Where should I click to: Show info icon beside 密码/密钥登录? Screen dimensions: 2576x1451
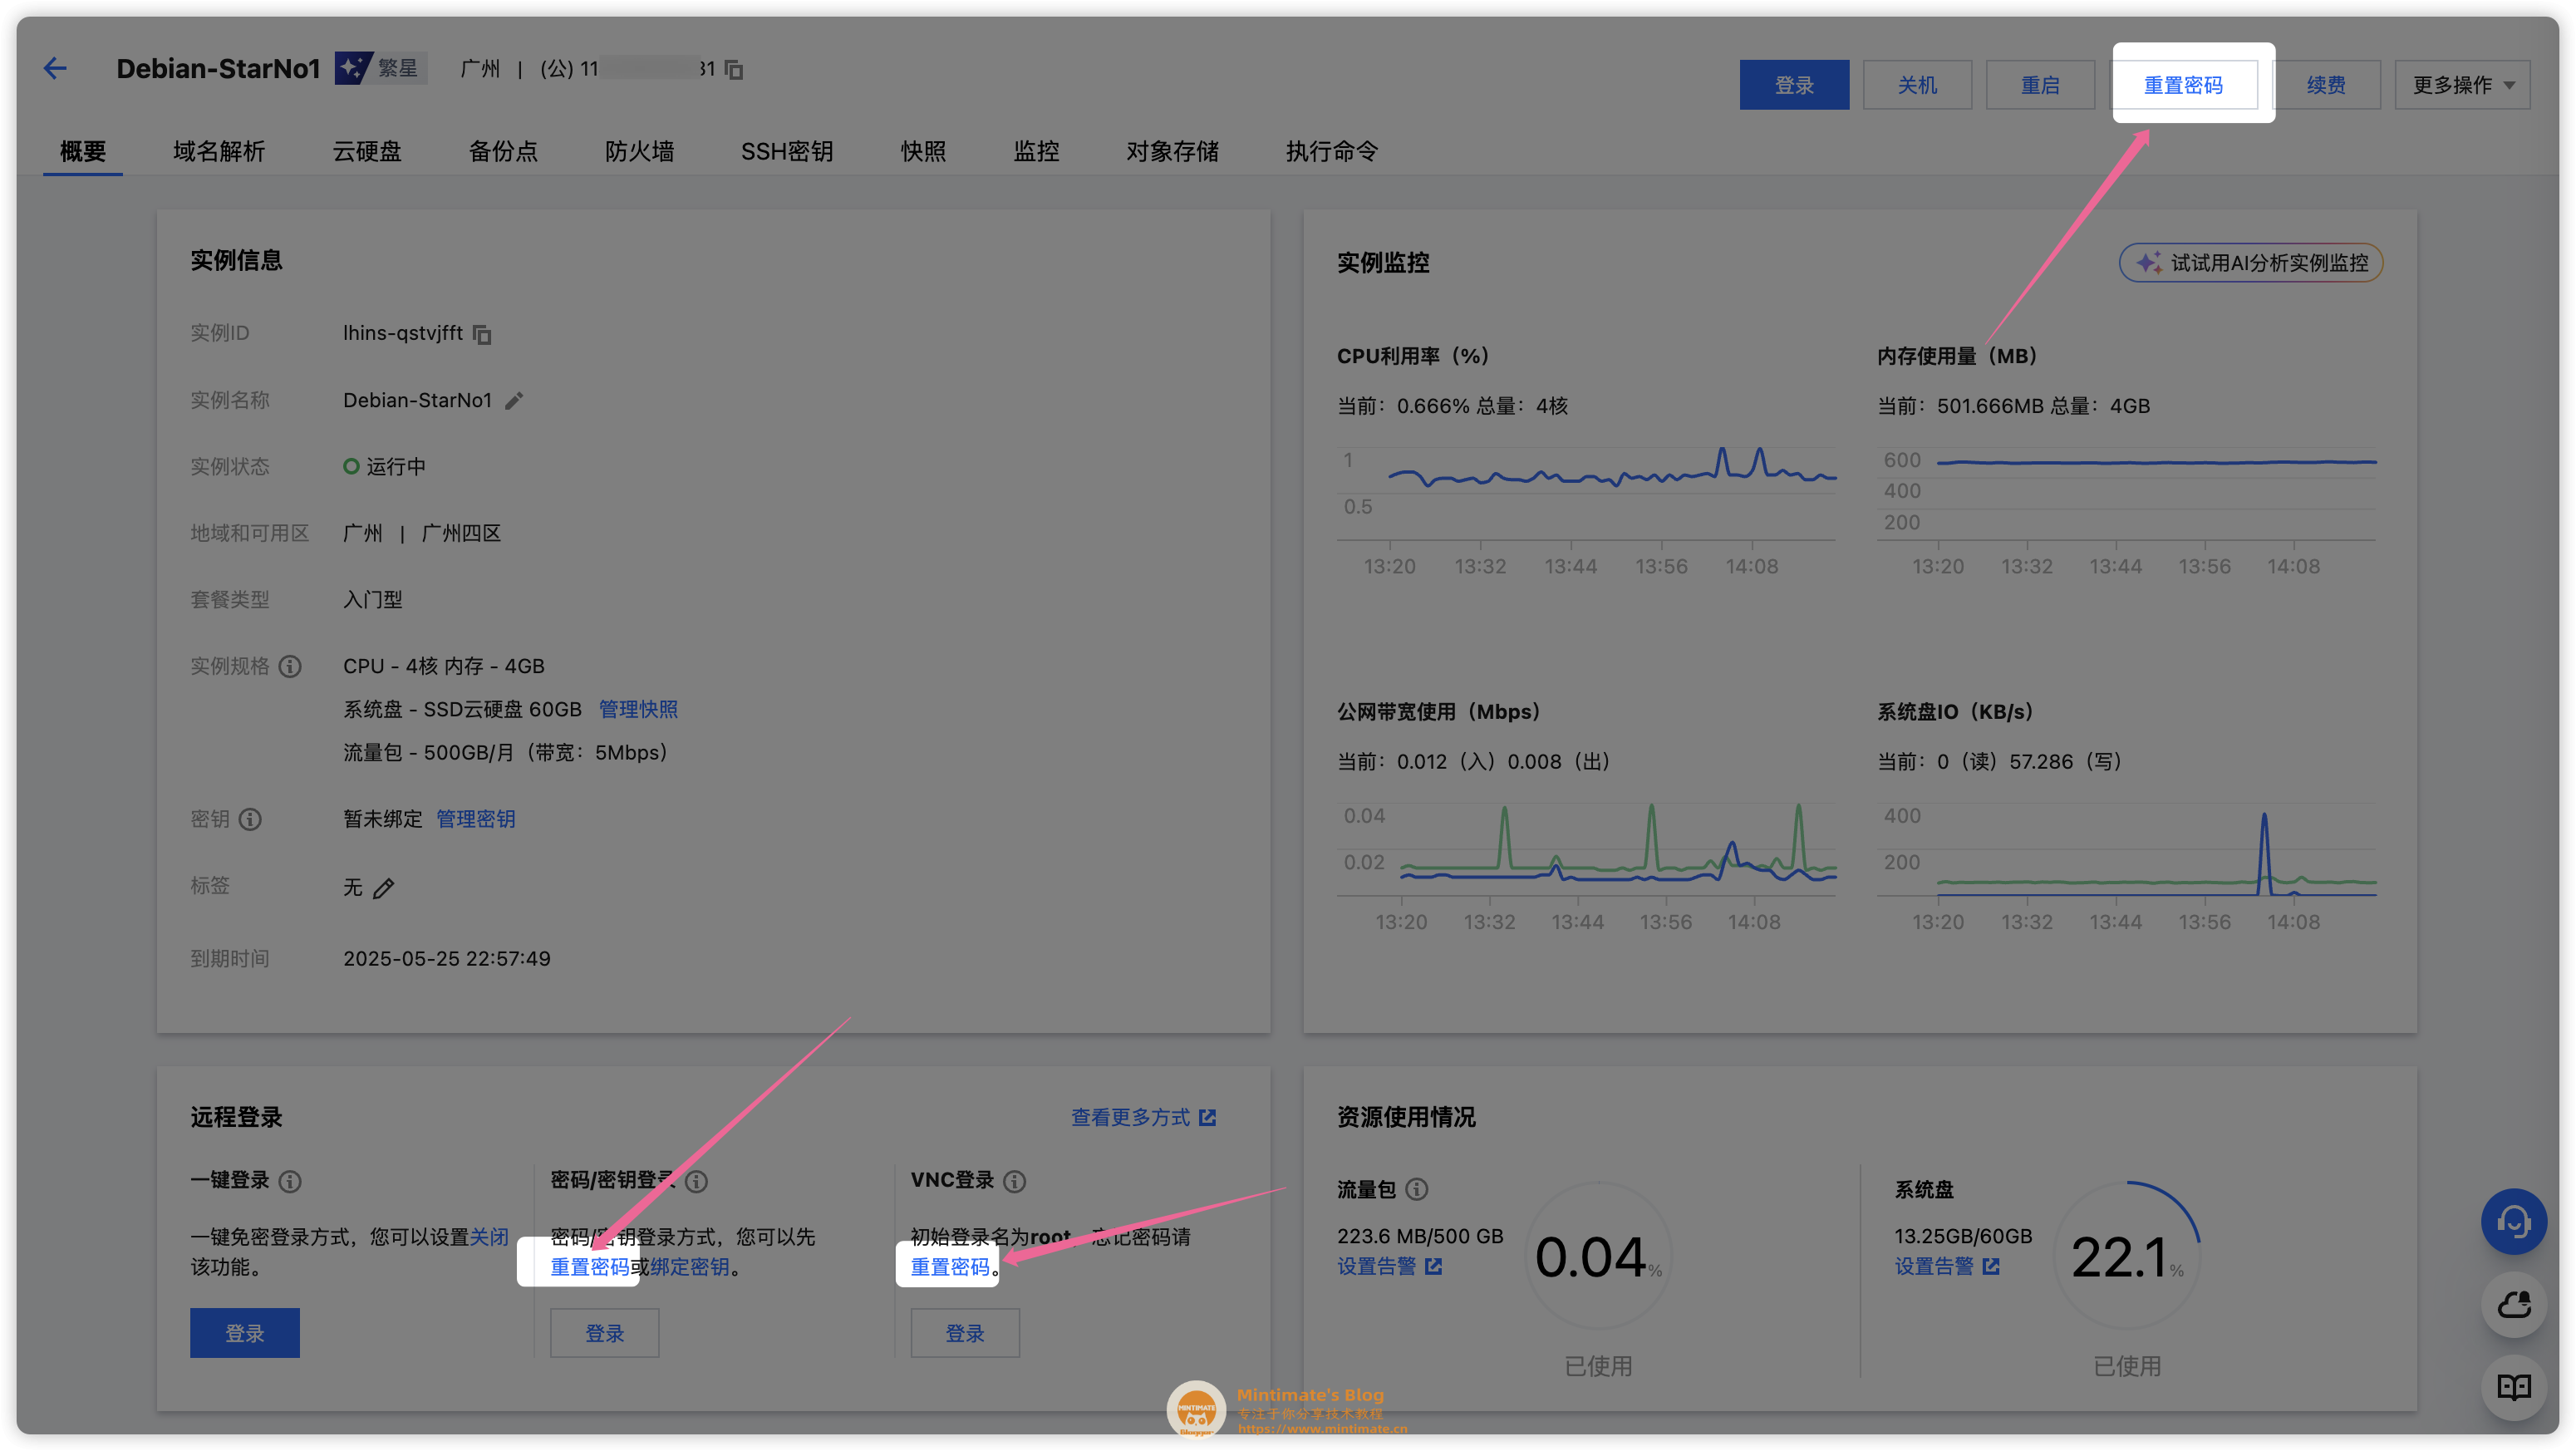tap(697, 1182)
